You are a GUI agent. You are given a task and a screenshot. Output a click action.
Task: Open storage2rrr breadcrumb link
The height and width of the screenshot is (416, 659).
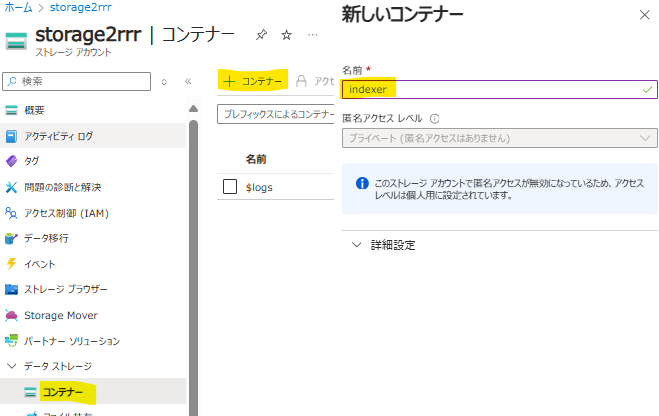(x=81, y=7)
